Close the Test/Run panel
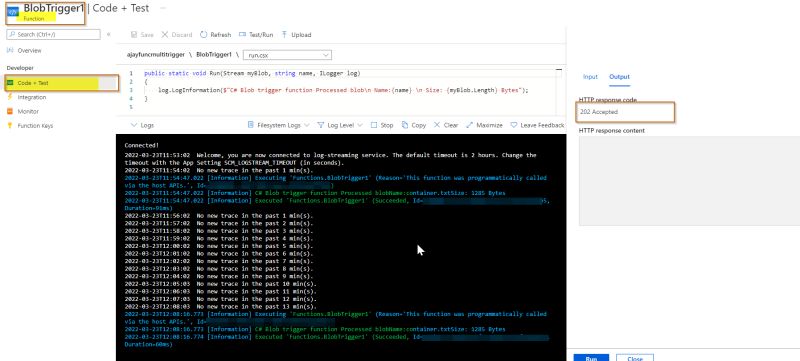Image resolution: width=800 pixels, height=361 pixels. (x=635, y=357)
